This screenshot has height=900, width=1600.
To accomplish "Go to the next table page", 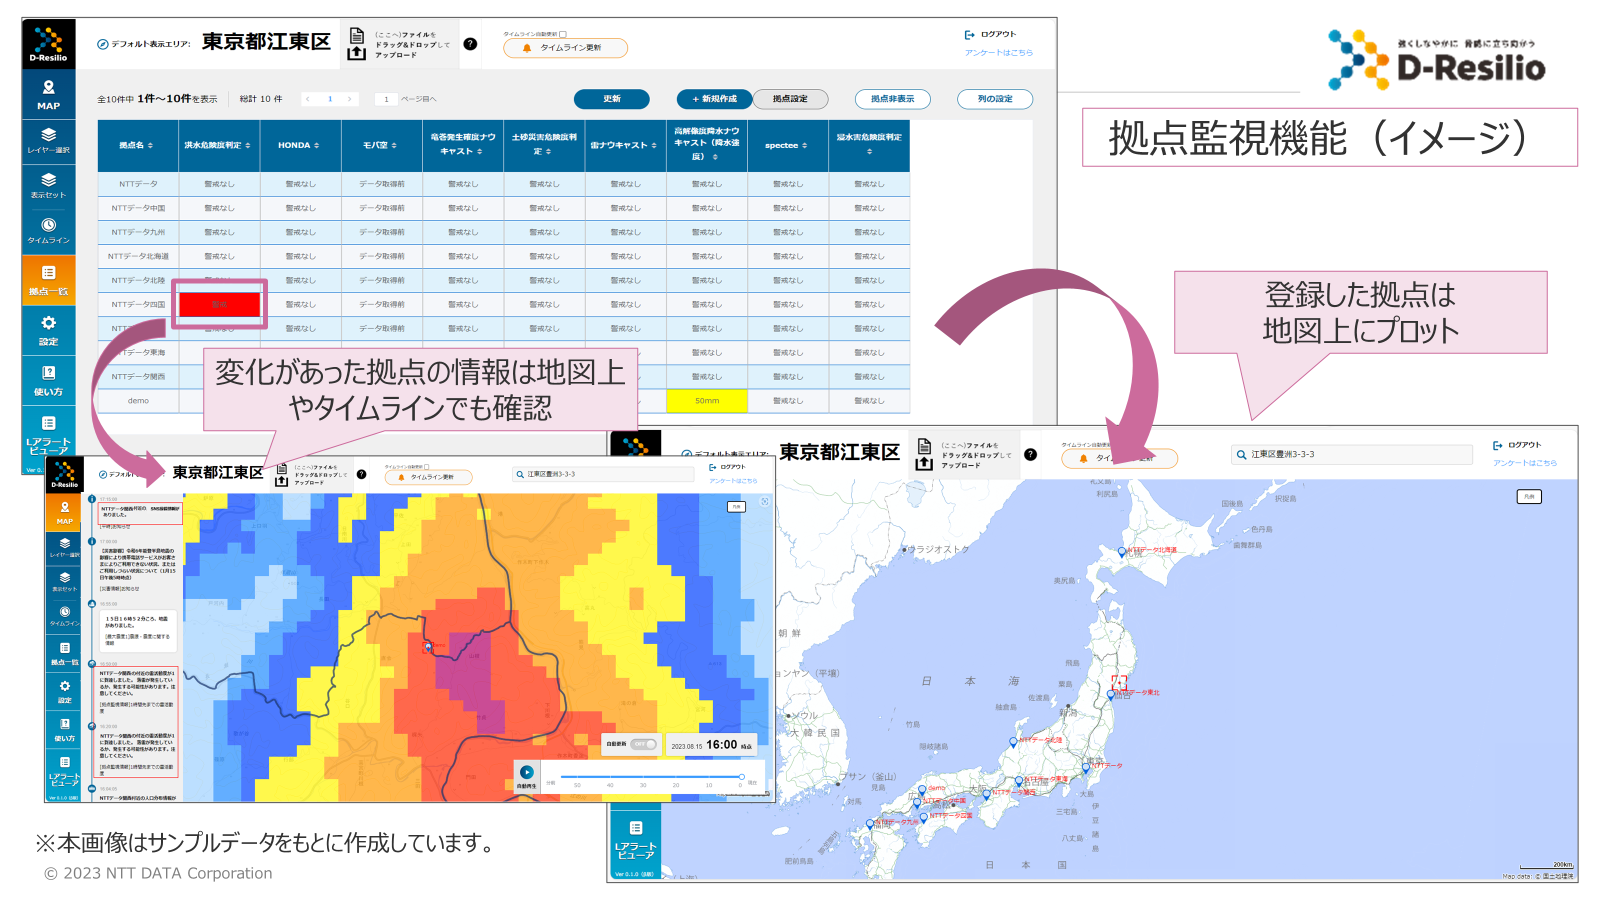I will [x=349, y=99].
